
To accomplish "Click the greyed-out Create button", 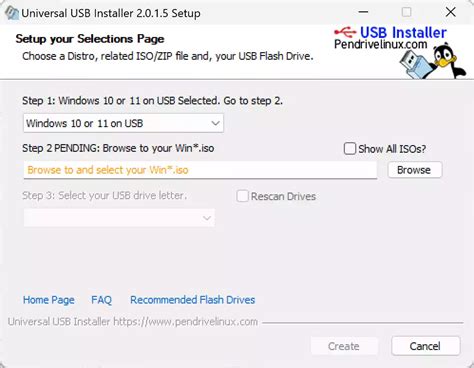I will [344, 346].
